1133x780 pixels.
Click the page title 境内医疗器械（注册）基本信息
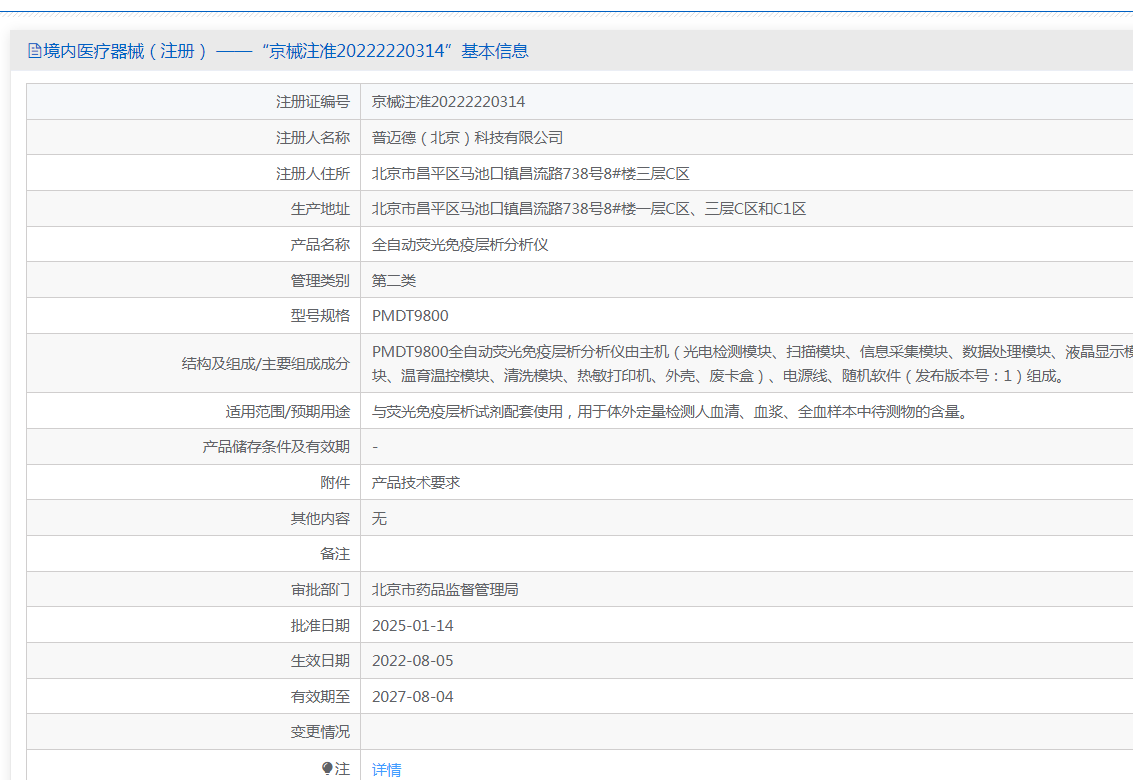pyautogui.click(x=278, y=51)
